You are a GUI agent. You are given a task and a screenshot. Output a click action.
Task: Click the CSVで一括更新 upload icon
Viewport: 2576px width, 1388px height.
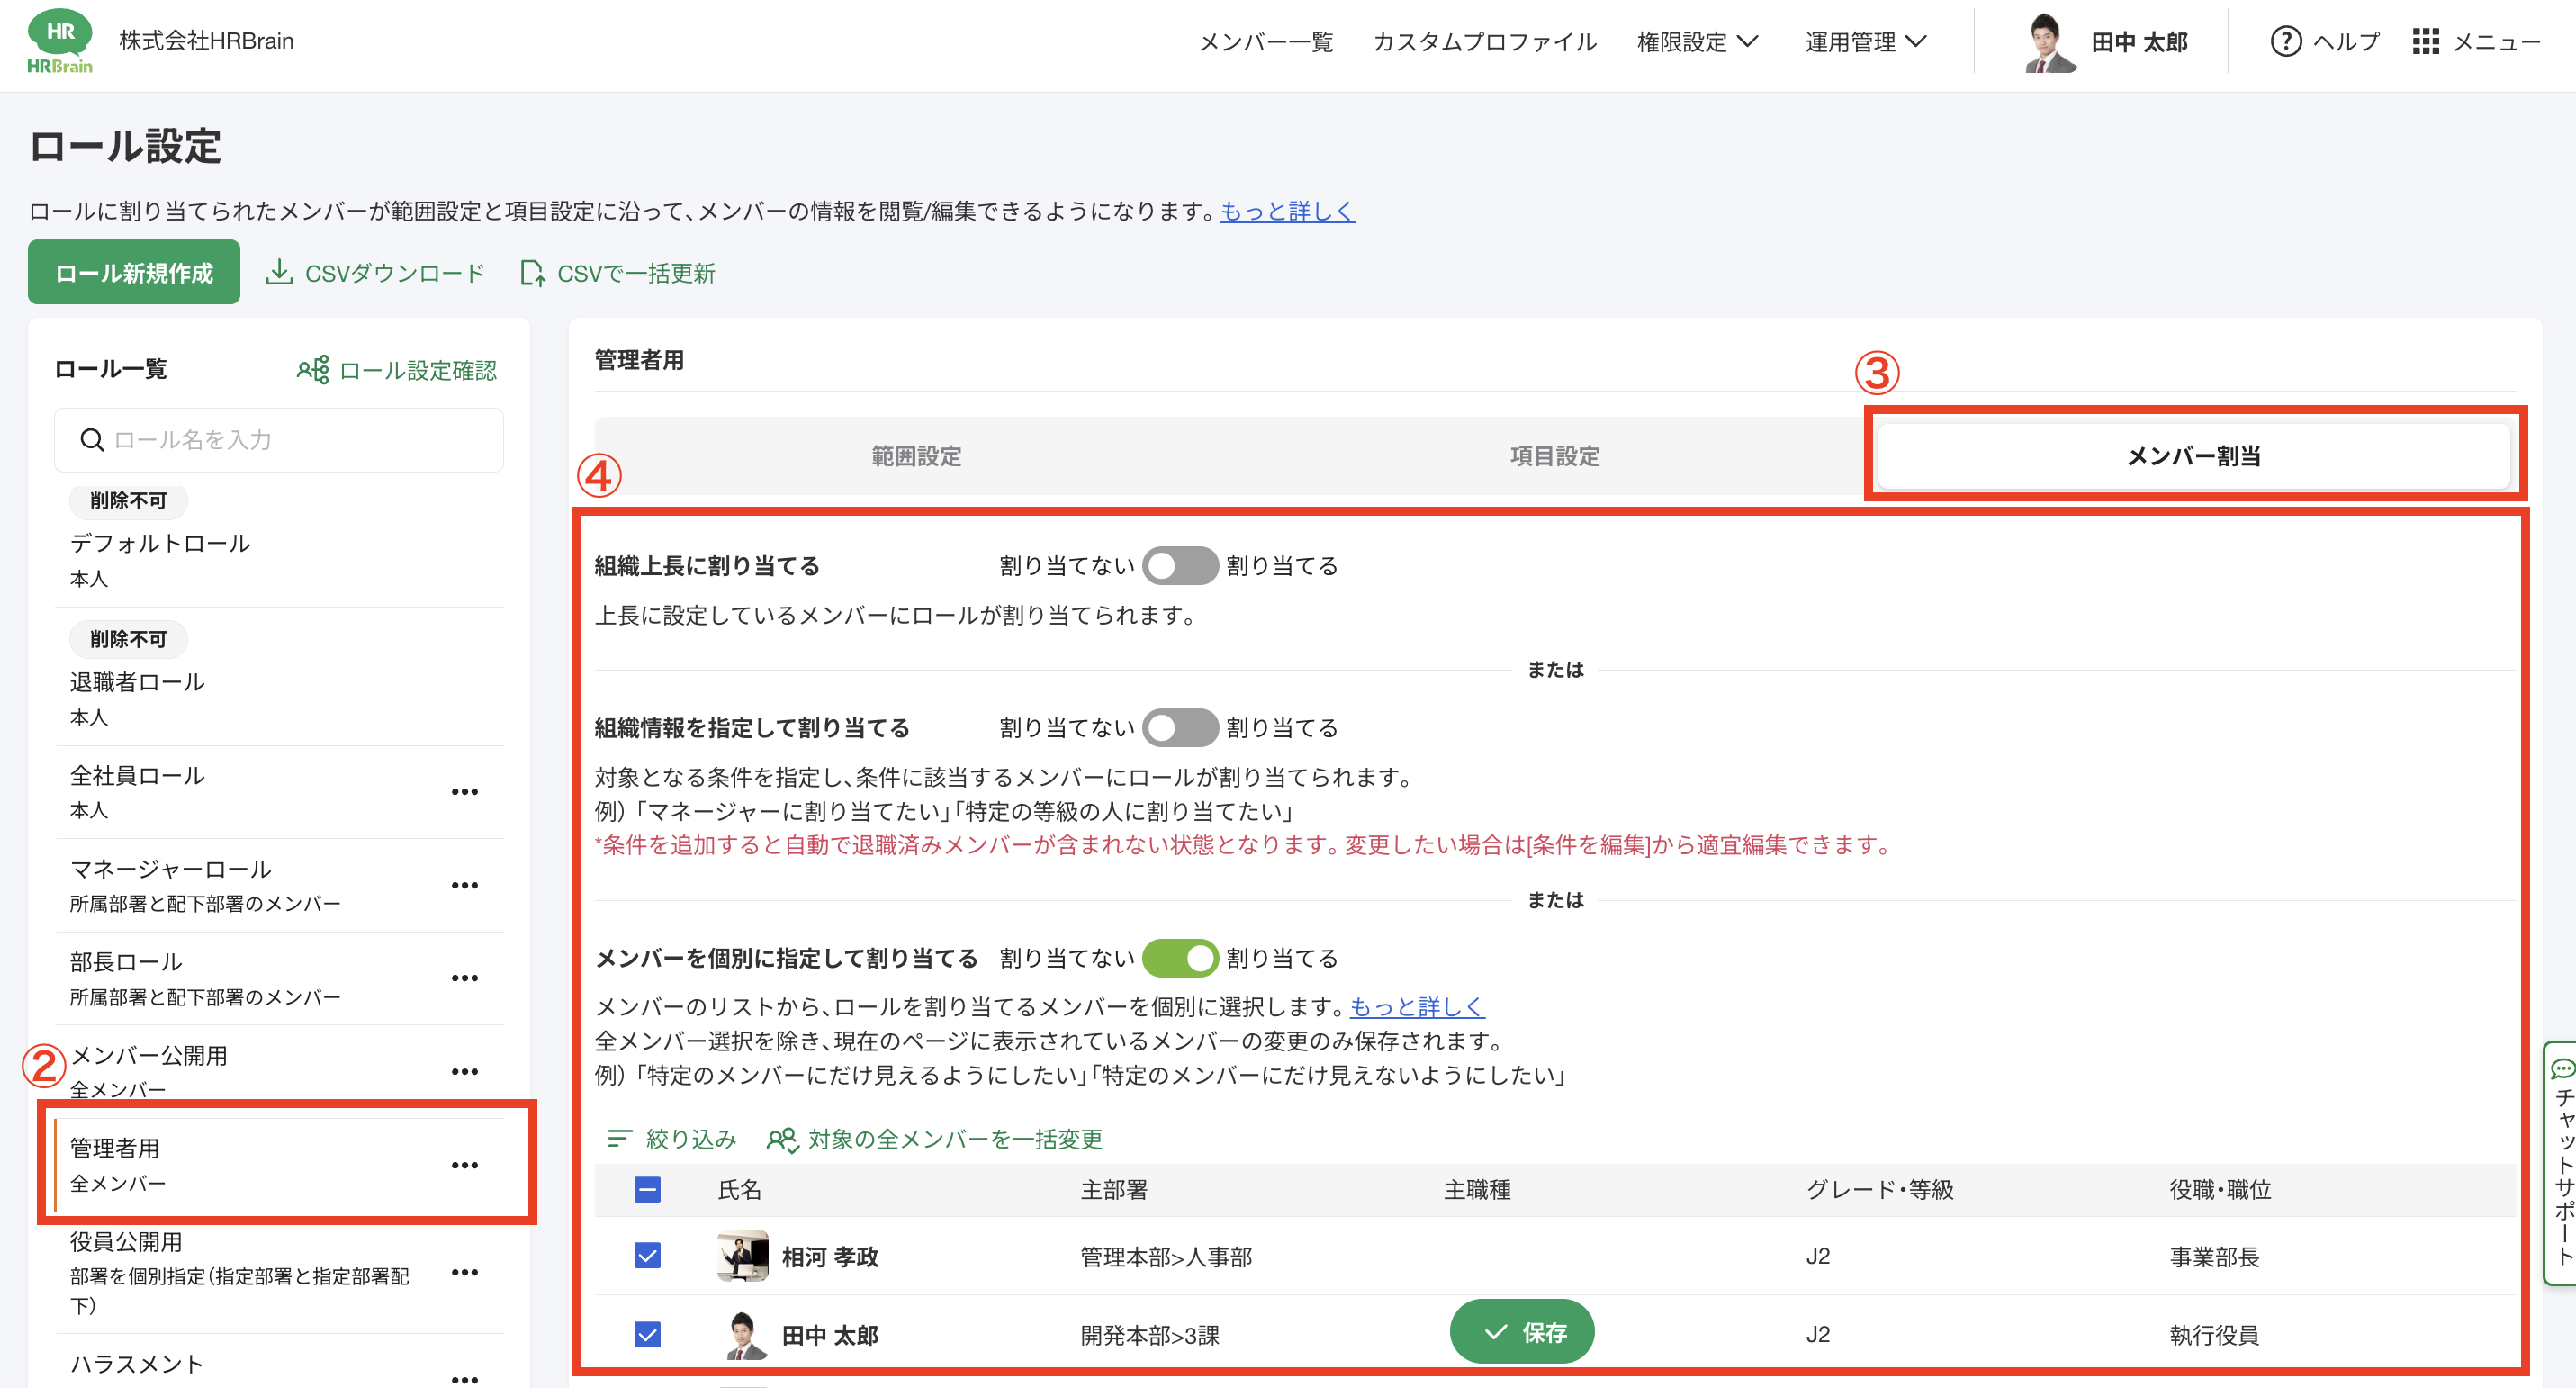[x=532, y=272]
